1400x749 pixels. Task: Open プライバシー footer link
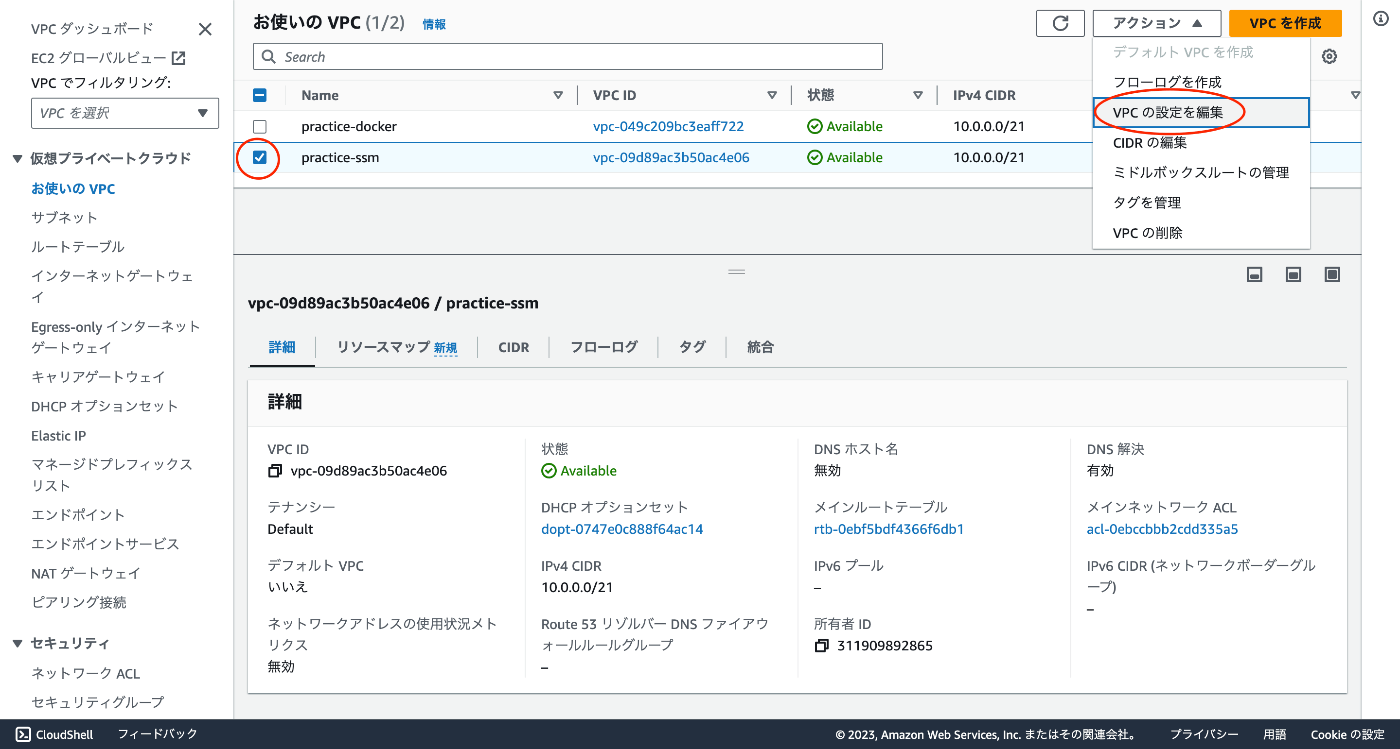[1204, 734]
